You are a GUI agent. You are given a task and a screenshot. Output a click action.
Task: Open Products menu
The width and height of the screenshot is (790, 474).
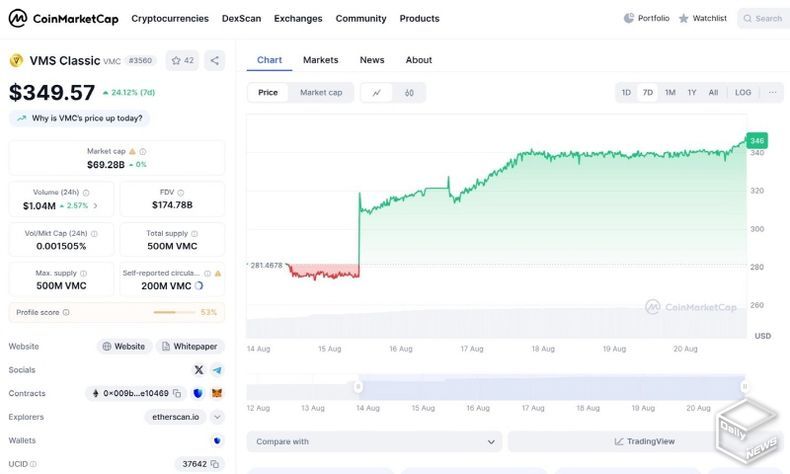[x=420, y=19]
